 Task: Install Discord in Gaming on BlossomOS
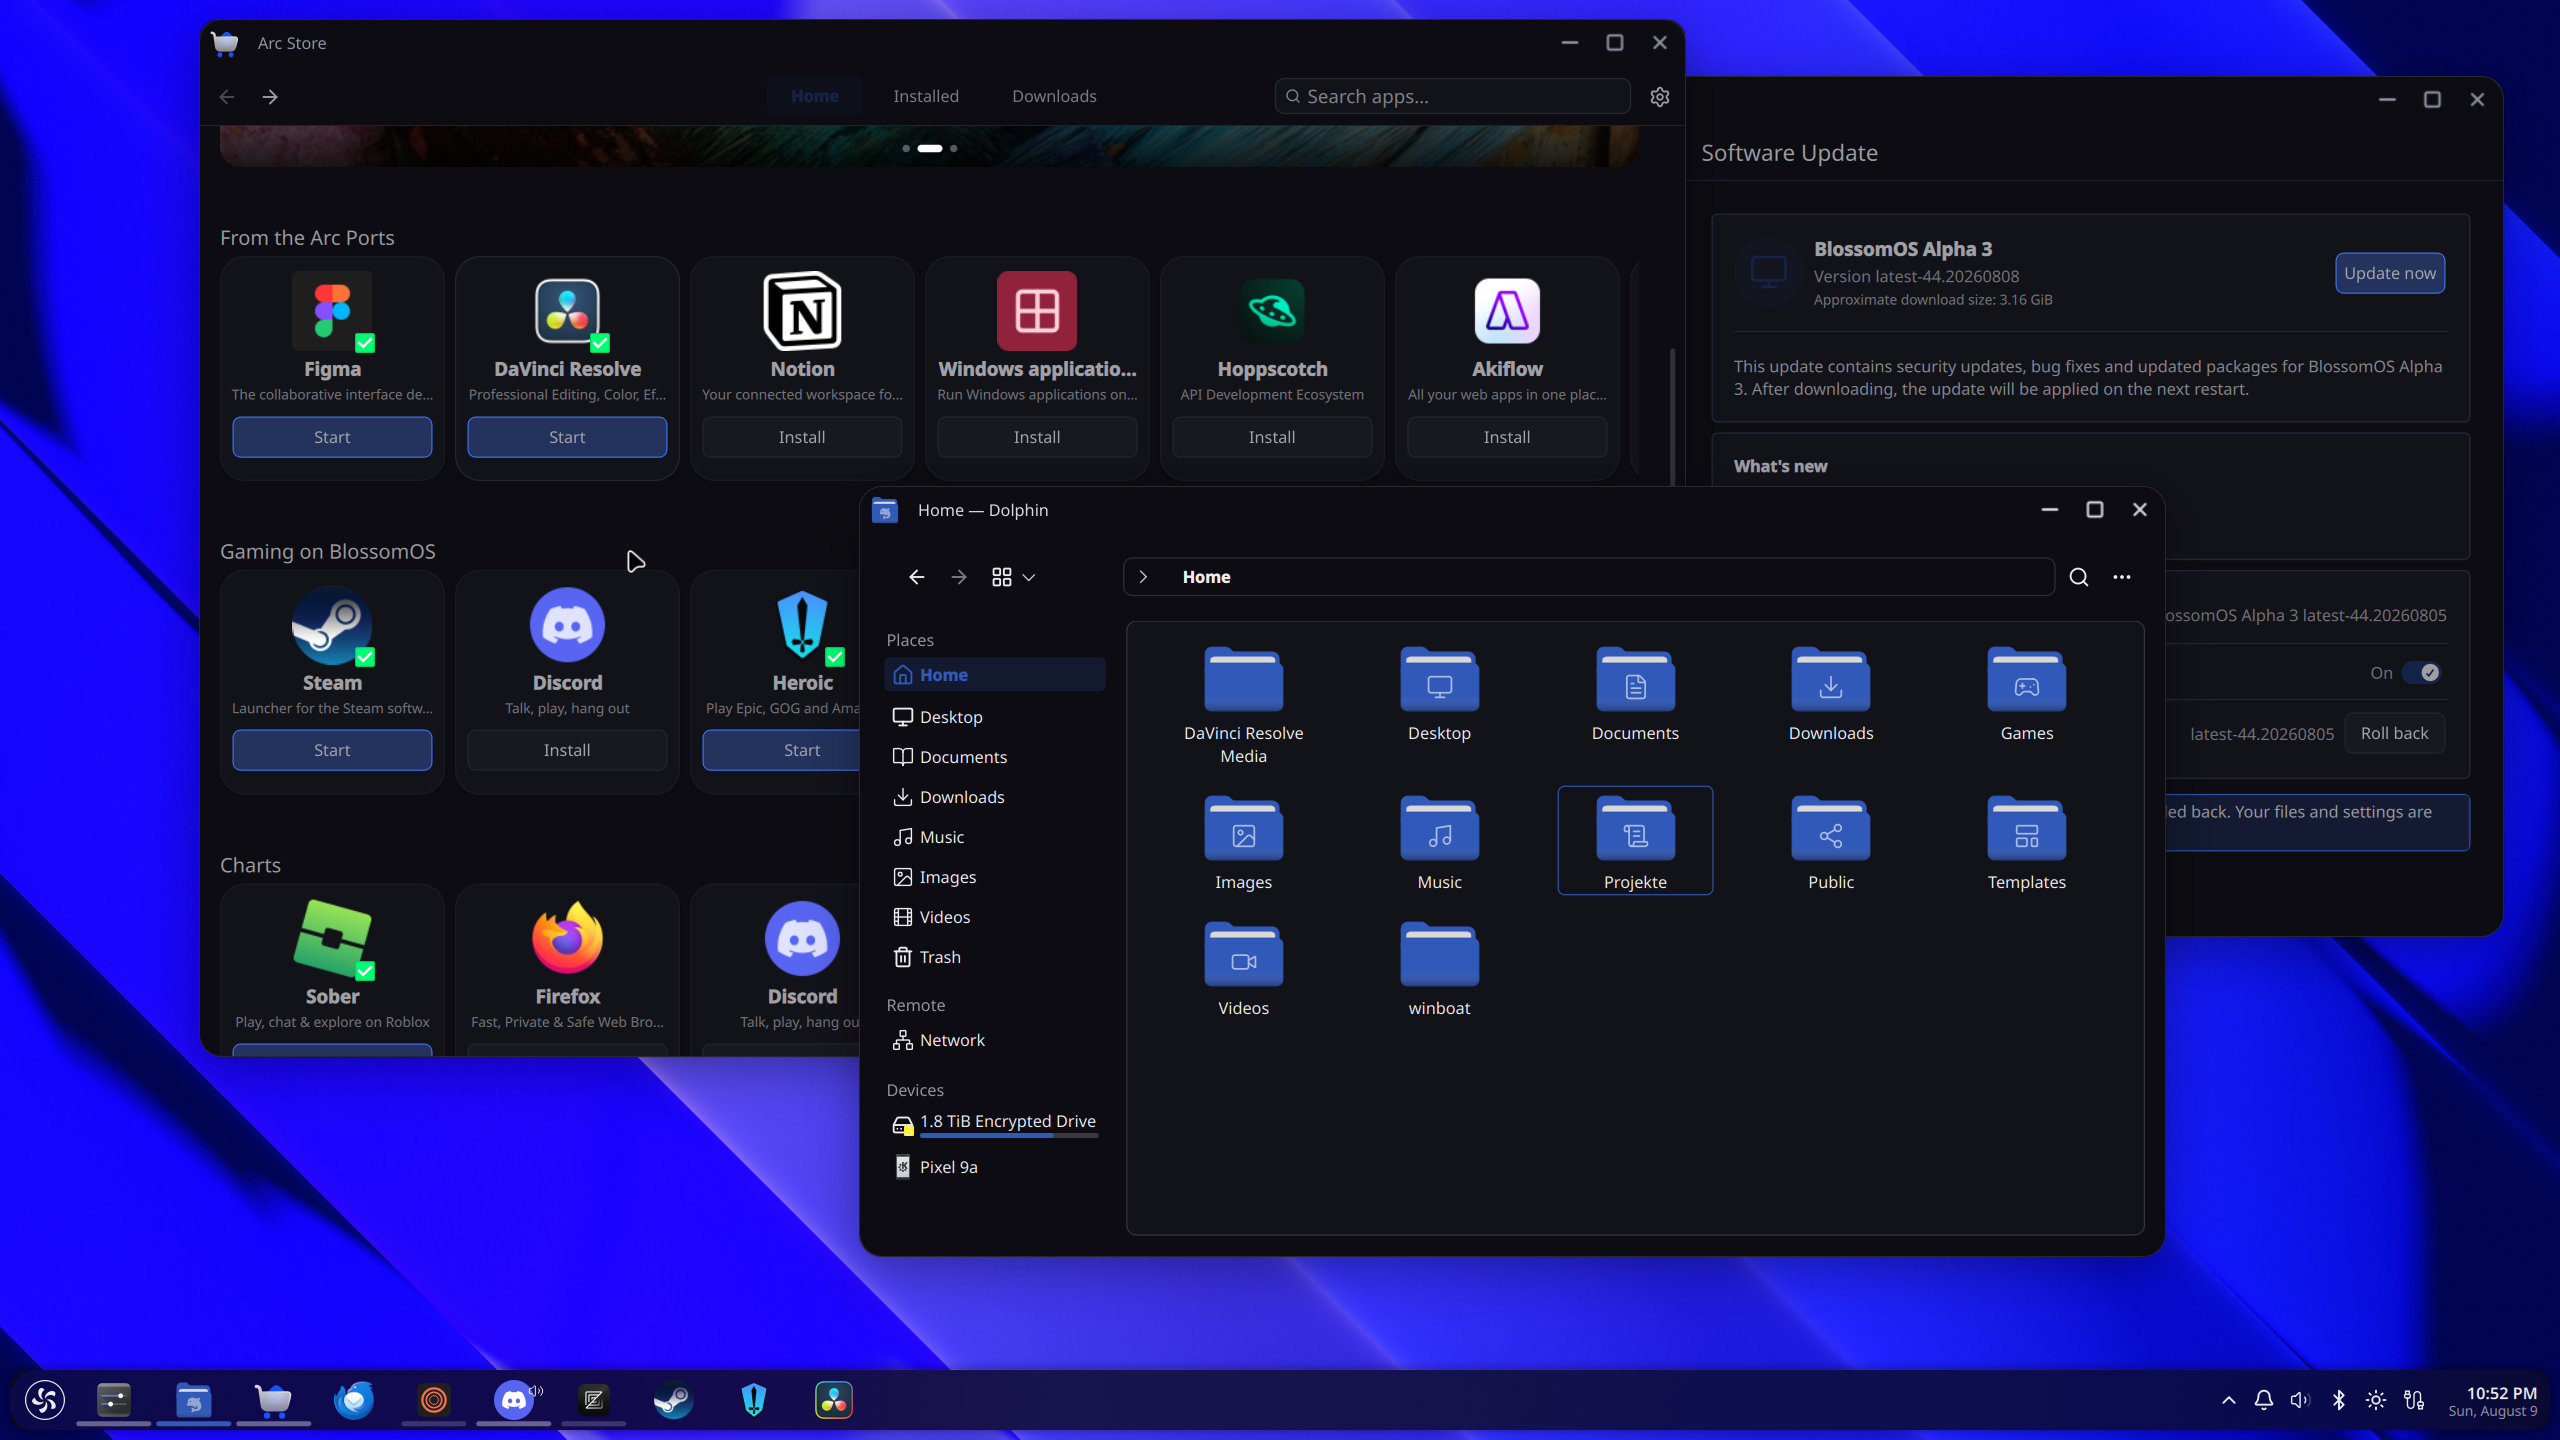point(567,750)
